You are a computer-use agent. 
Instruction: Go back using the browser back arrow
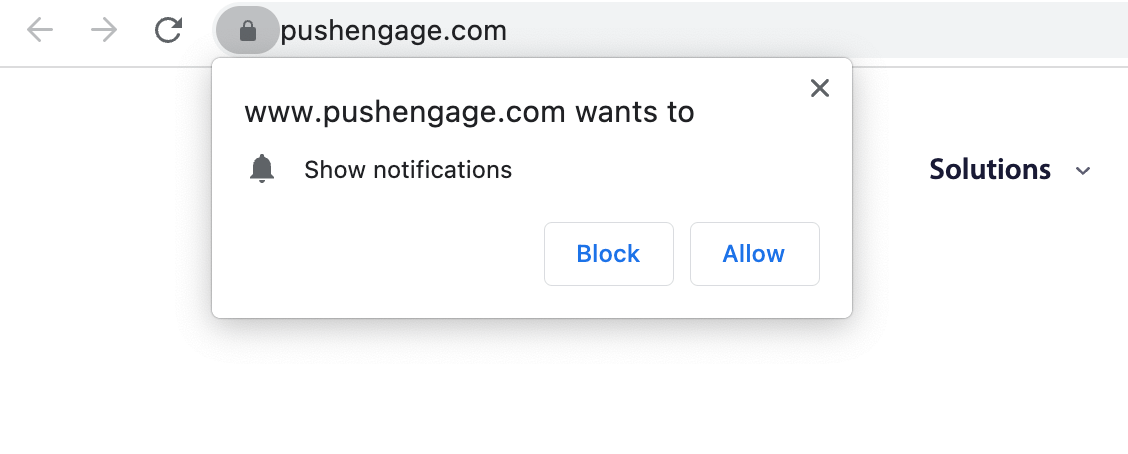click(x=40, y=31)
